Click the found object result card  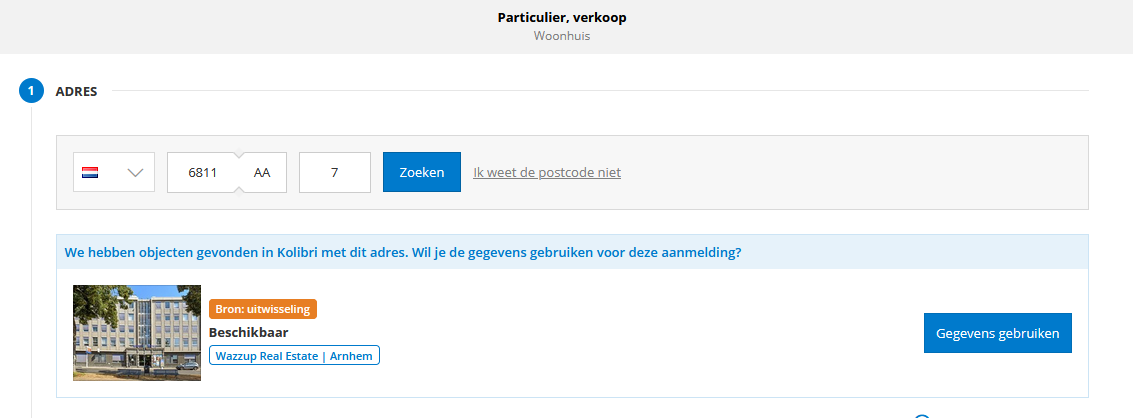(572, 333)
